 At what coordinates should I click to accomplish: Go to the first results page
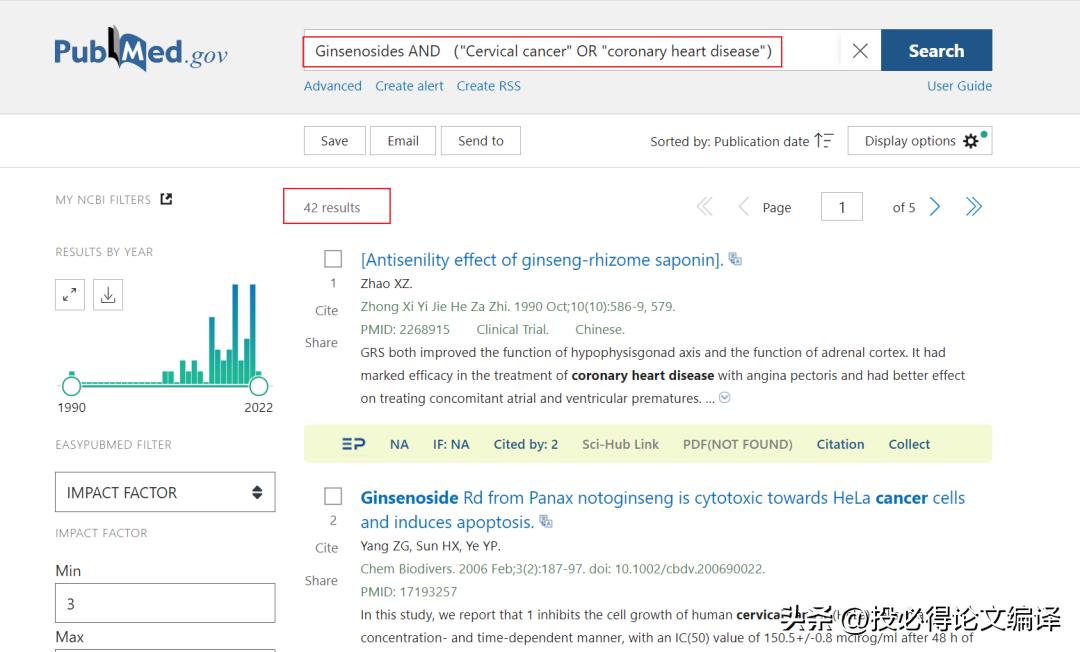point(704,207)
